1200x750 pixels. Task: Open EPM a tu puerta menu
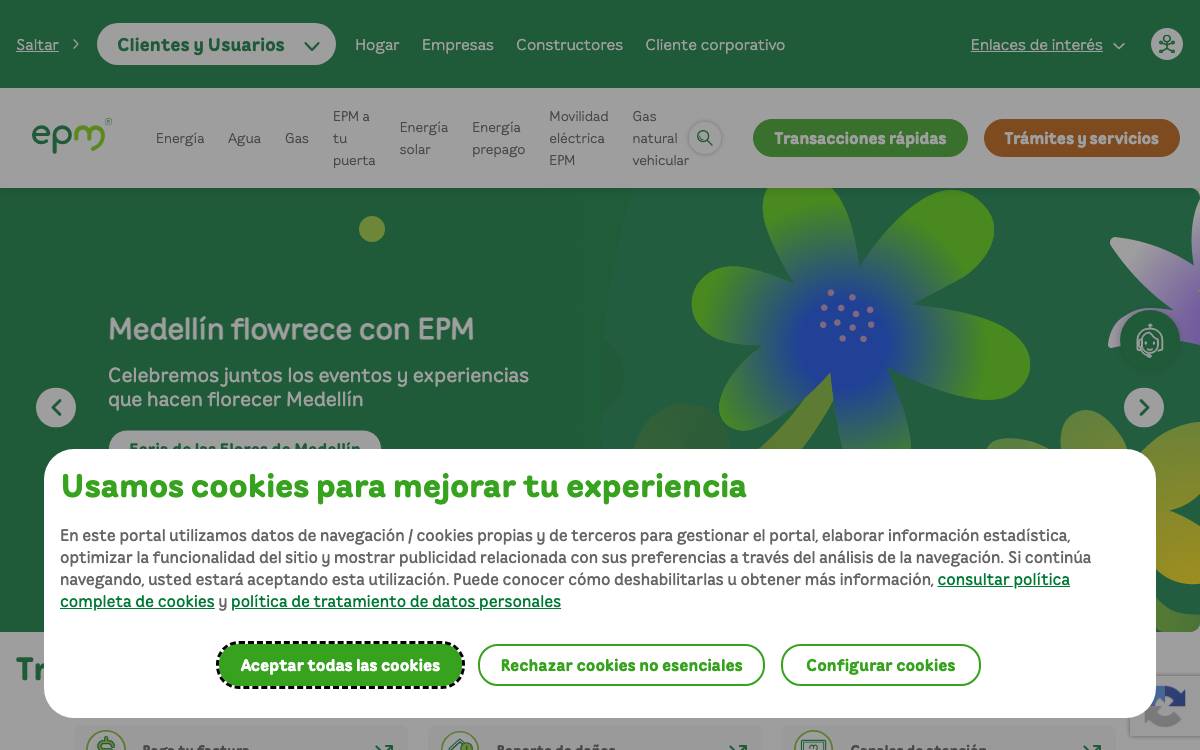coord(354,138)
